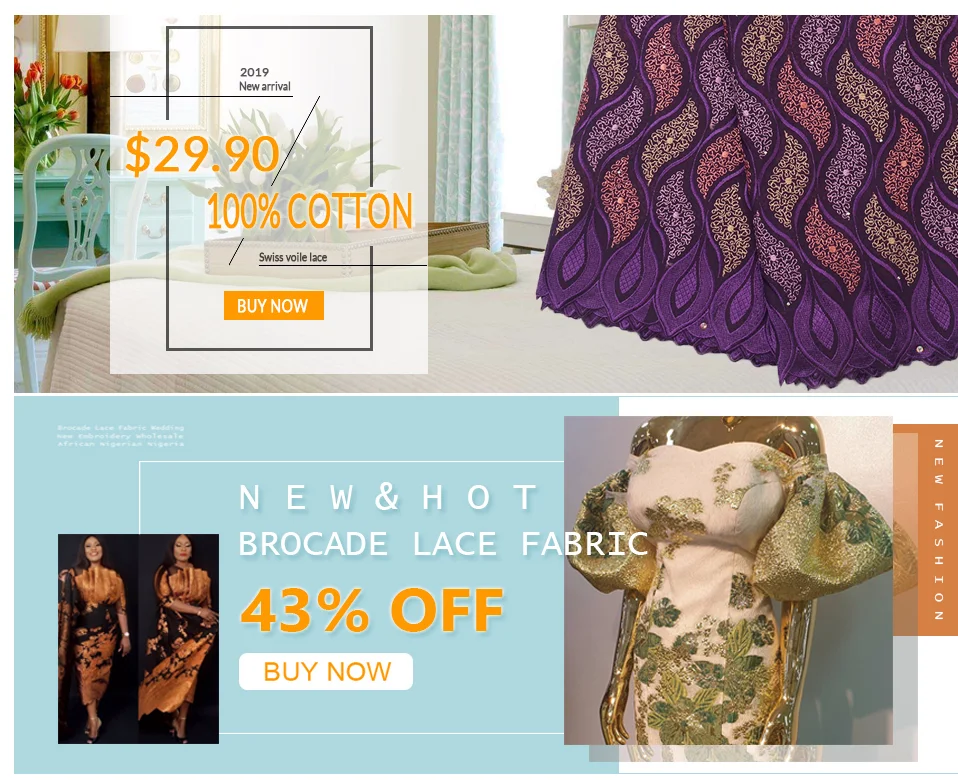
Task: Click the 2019 New arrival label
Action: 265,79
